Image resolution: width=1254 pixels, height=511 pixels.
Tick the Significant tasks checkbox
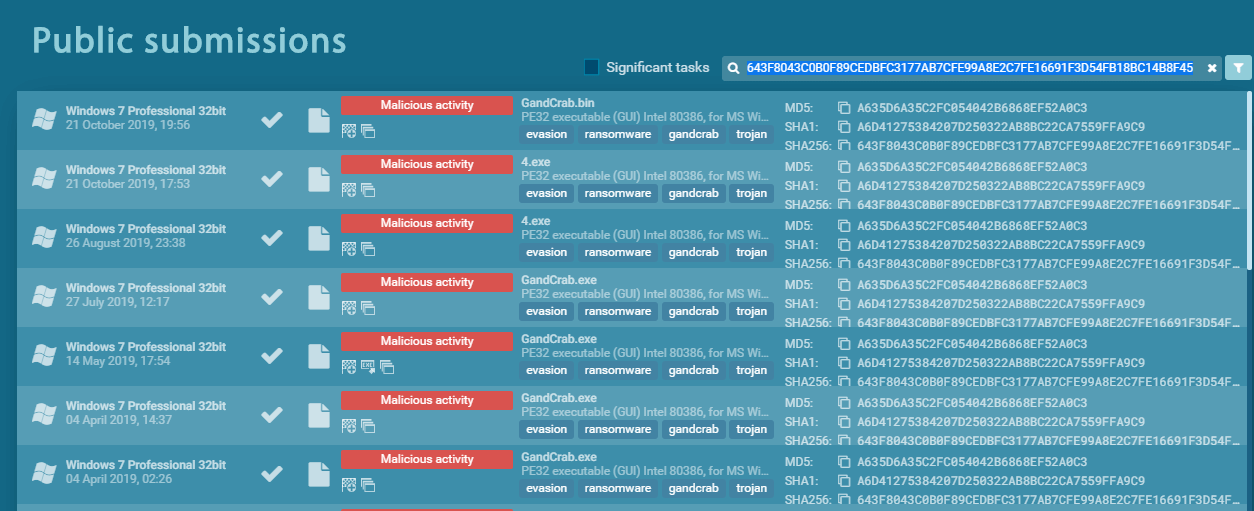point(592,67)
